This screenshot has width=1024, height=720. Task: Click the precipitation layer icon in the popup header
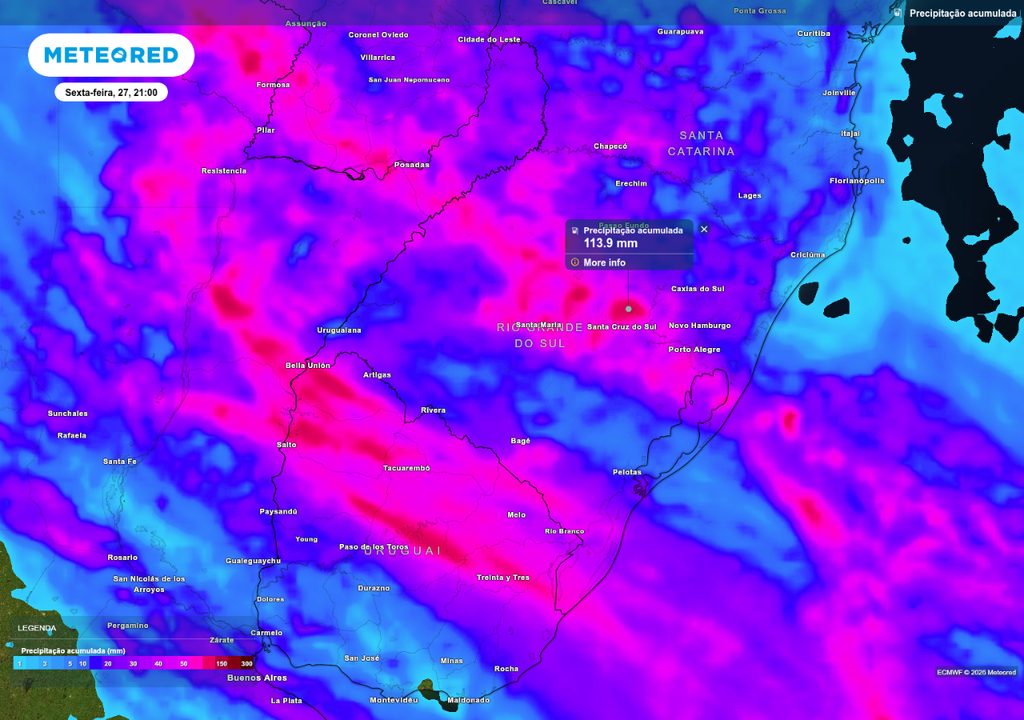575,230
